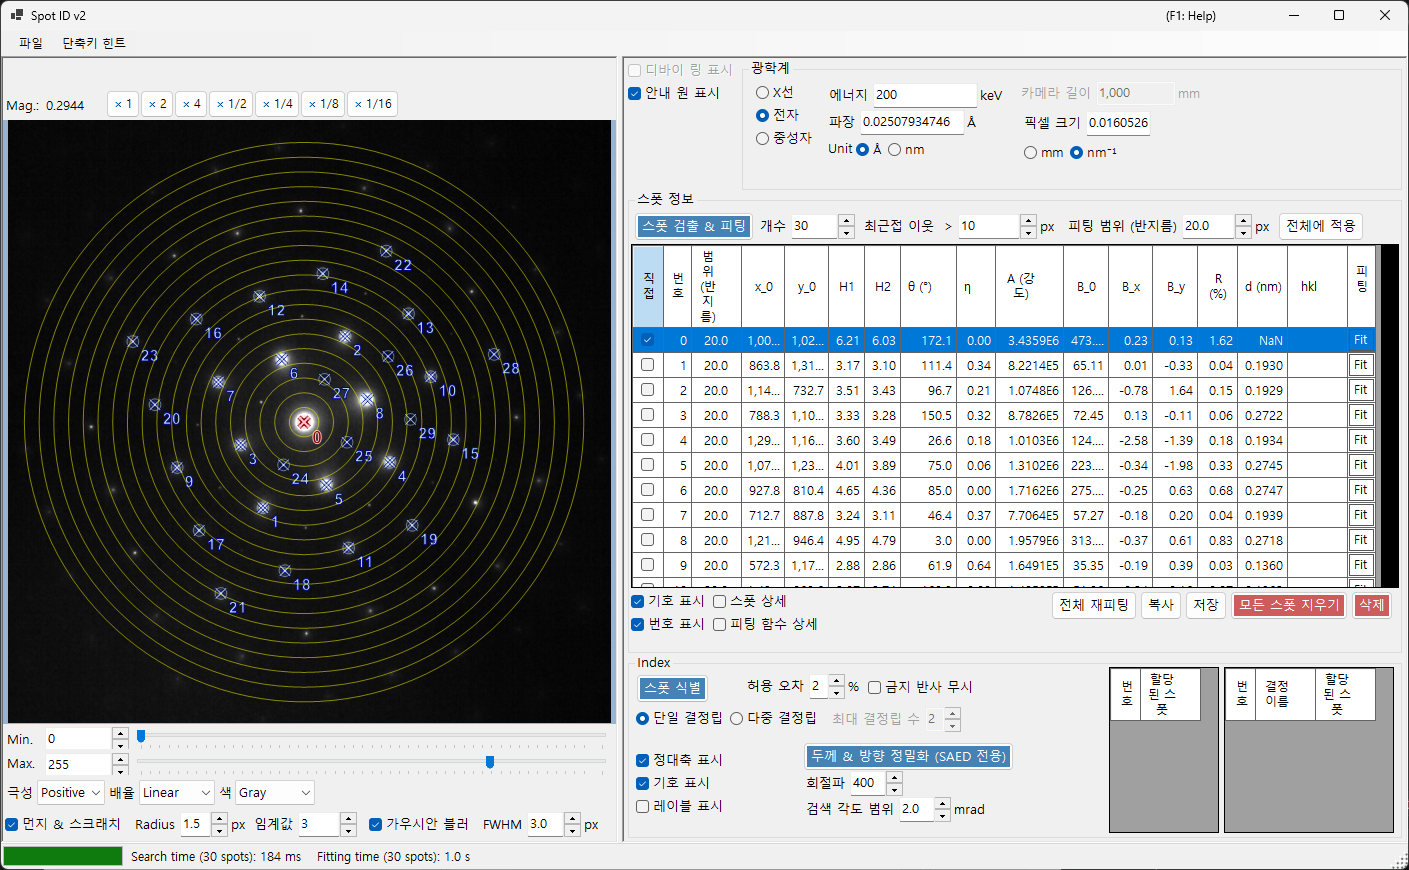The width and height of the screenshot is (1409, 870).
Task: Click the red 모든 스폿 지우기 button
Action: coord(1289,605)
